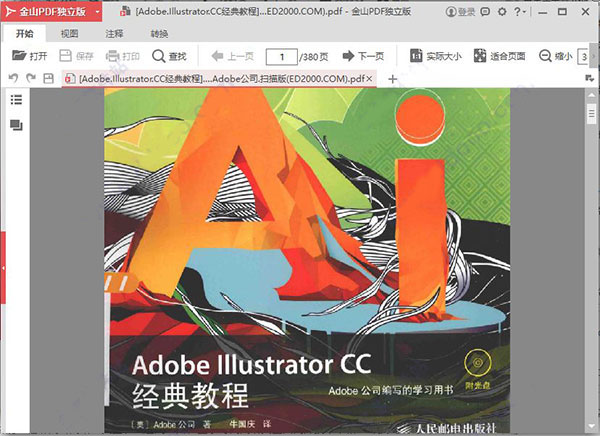Image resolution: width=600 pixels, height=436 pixels.
Task: Click the PDF file icon in title bar
Action: click(125, 11)
